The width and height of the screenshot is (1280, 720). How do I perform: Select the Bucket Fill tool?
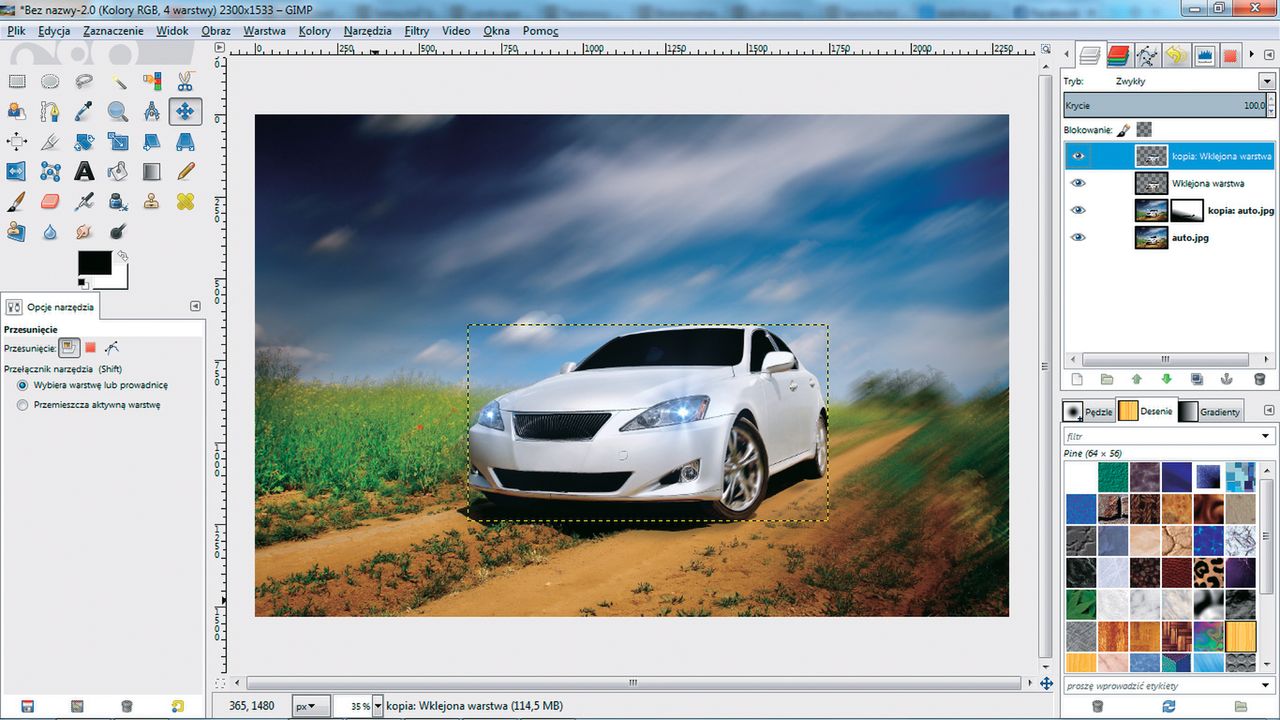(x=118, y=171)
